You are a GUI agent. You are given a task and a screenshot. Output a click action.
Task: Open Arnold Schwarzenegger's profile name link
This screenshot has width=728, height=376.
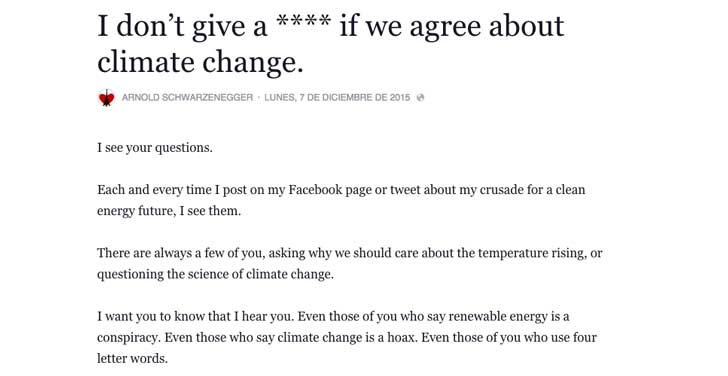click(x=188, y=97)
